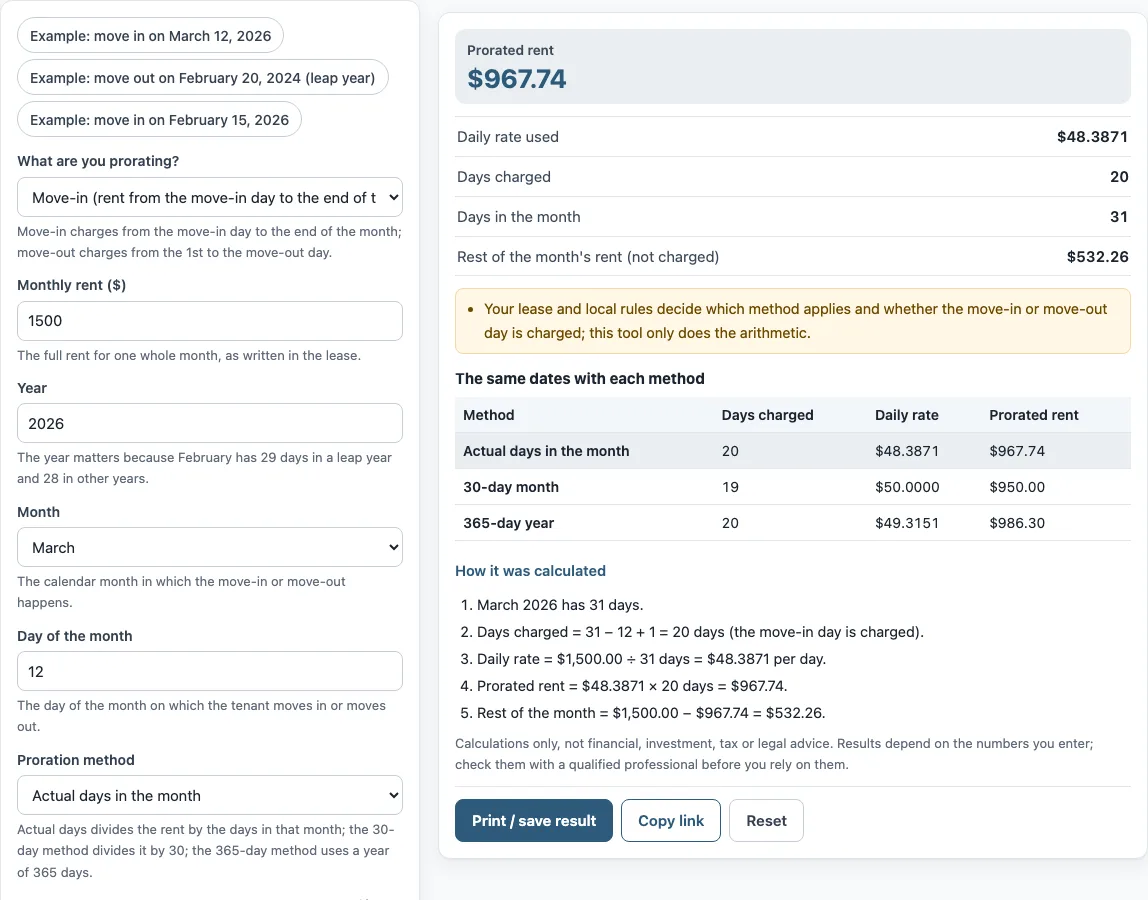Click the 'Daily rate' column header

pos(906,414)
